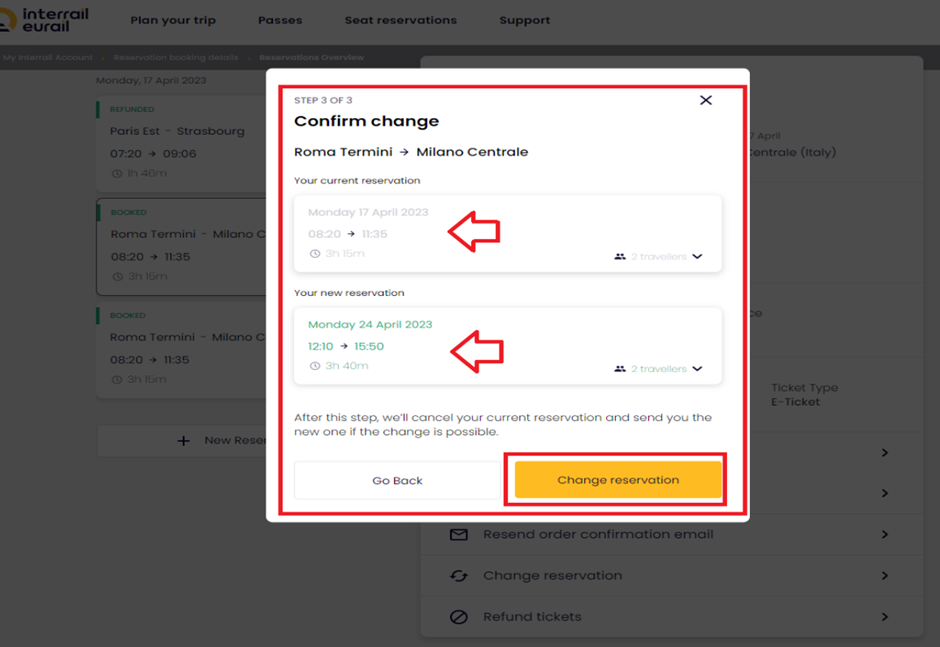
Task: Click My Interrail Account breadcrumb link
Action: click(47, 58)
